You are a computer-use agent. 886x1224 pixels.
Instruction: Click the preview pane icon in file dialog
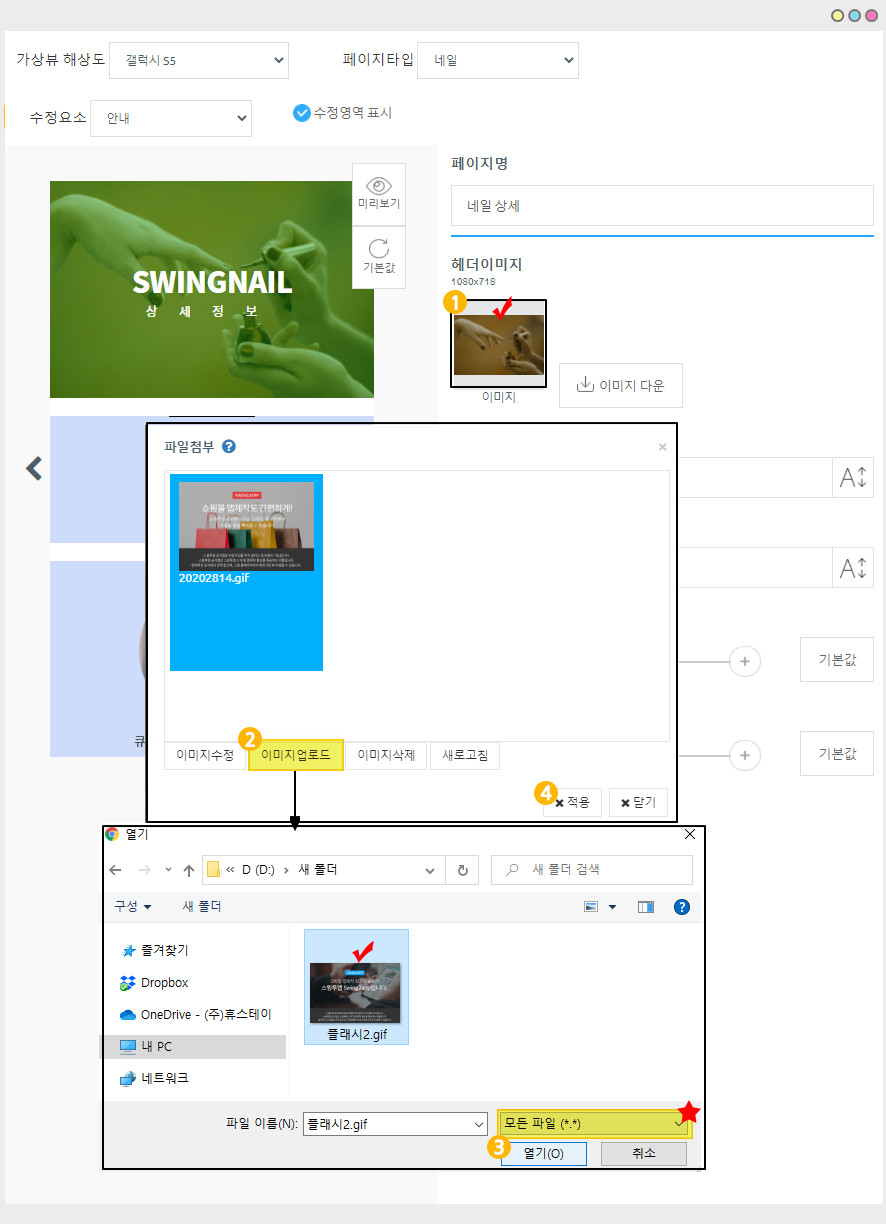646,907
